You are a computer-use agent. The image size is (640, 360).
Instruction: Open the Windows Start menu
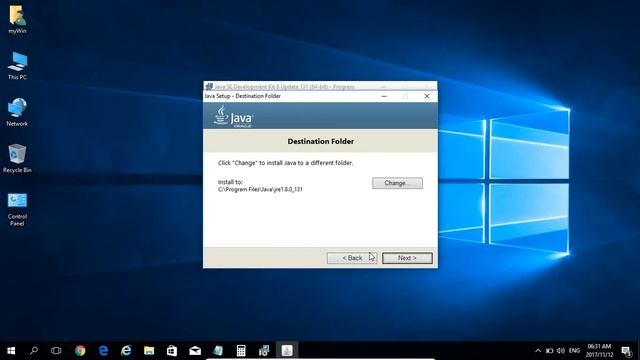click(11, 351)
